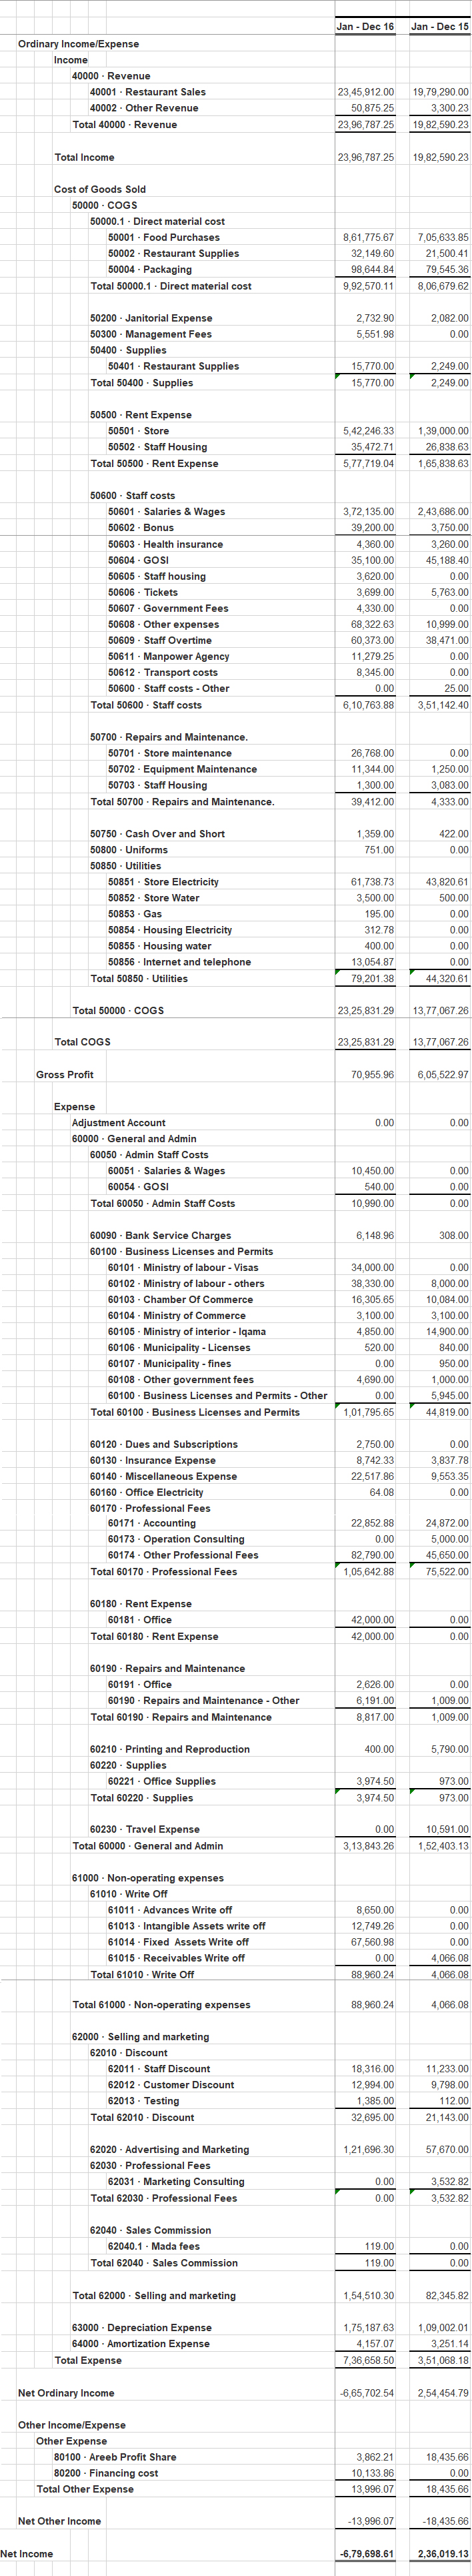Select the Gross Profit value 6,05,522.97
Screen dimensions: 472x2576
[441, 1075]
